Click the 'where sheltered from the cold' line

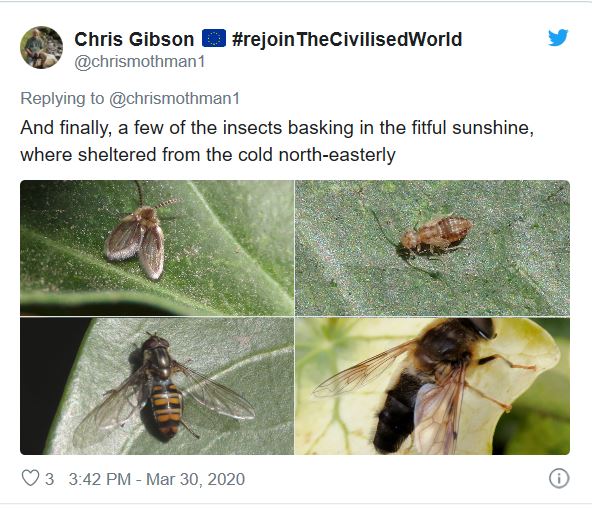[x=208, y=155]
